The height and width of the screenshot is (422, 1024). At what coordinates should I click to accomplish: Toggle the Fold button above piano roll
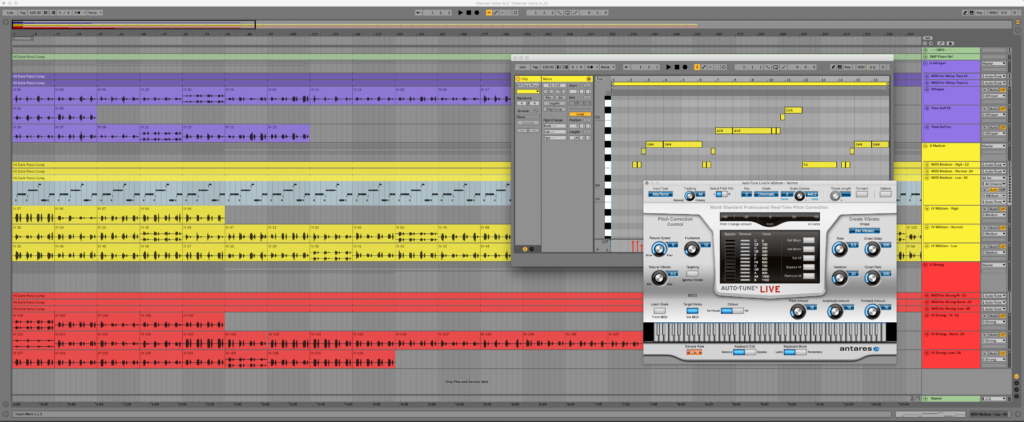[600, 79]
